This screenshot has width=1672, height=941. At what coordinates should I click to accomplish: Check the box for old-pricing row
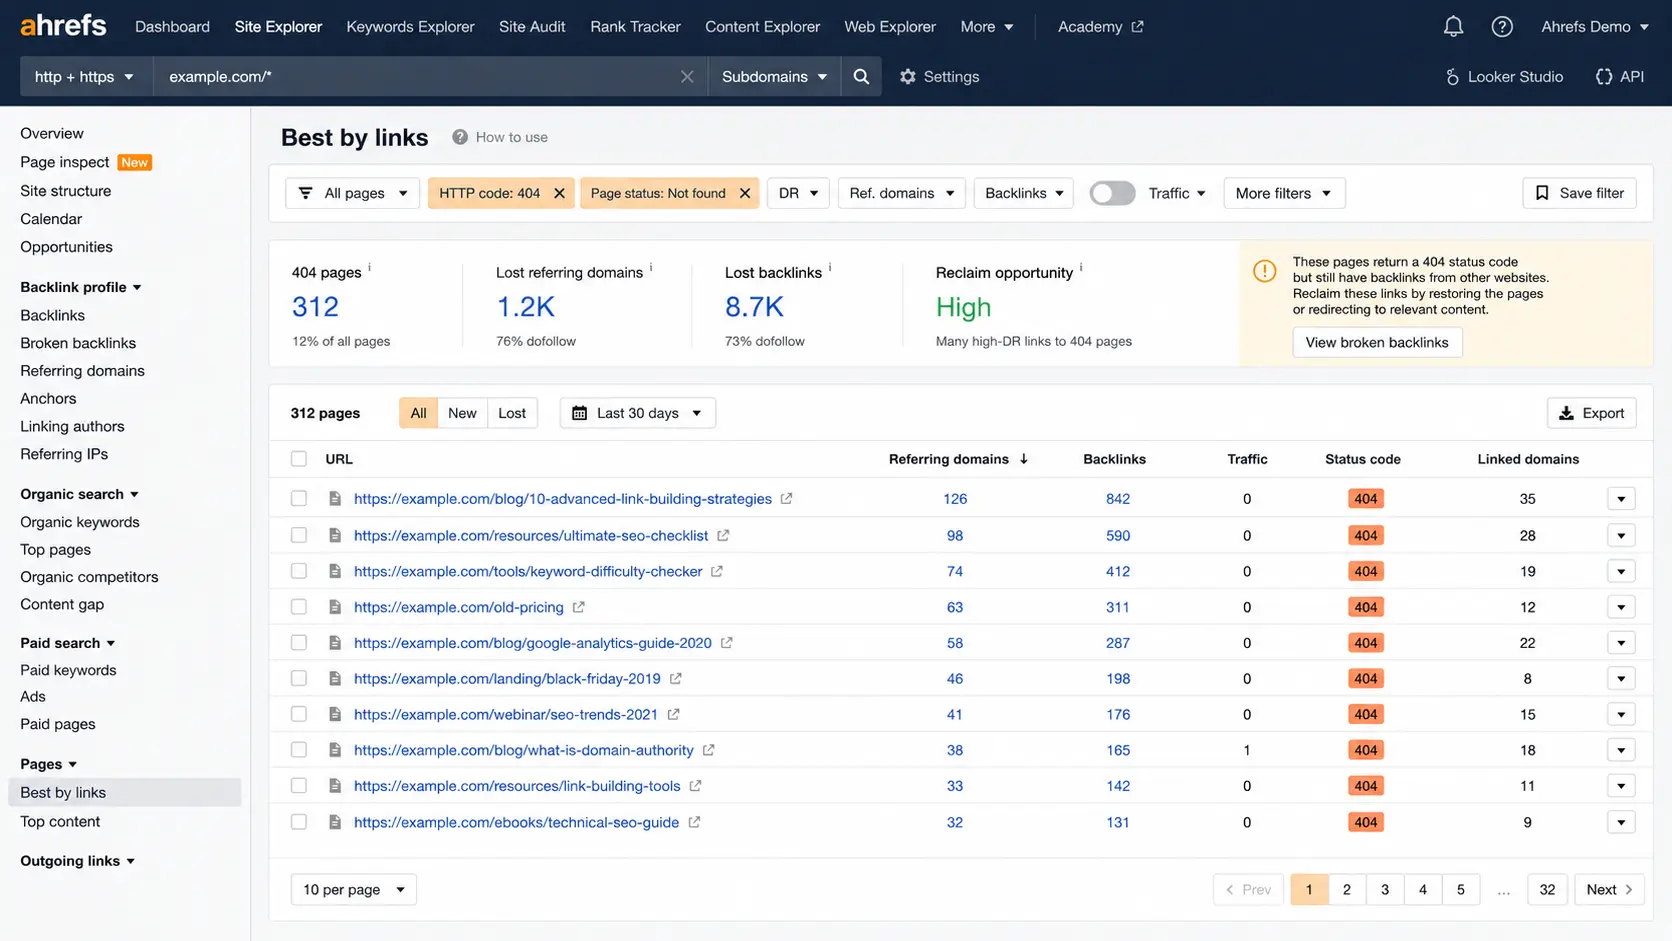(299, 607)
